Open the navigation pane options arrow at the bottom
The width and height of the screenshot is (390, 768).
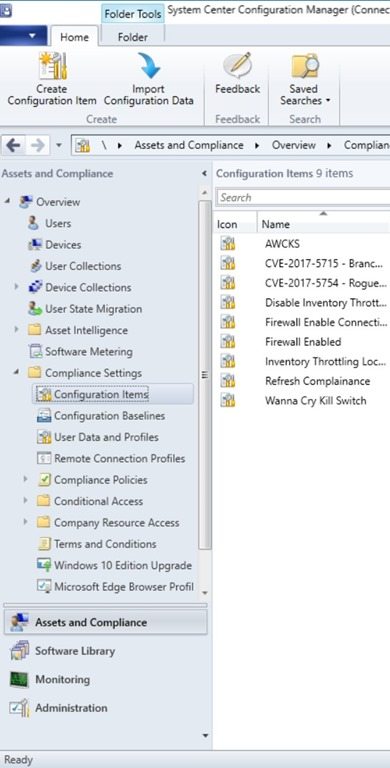coord(205,736)
